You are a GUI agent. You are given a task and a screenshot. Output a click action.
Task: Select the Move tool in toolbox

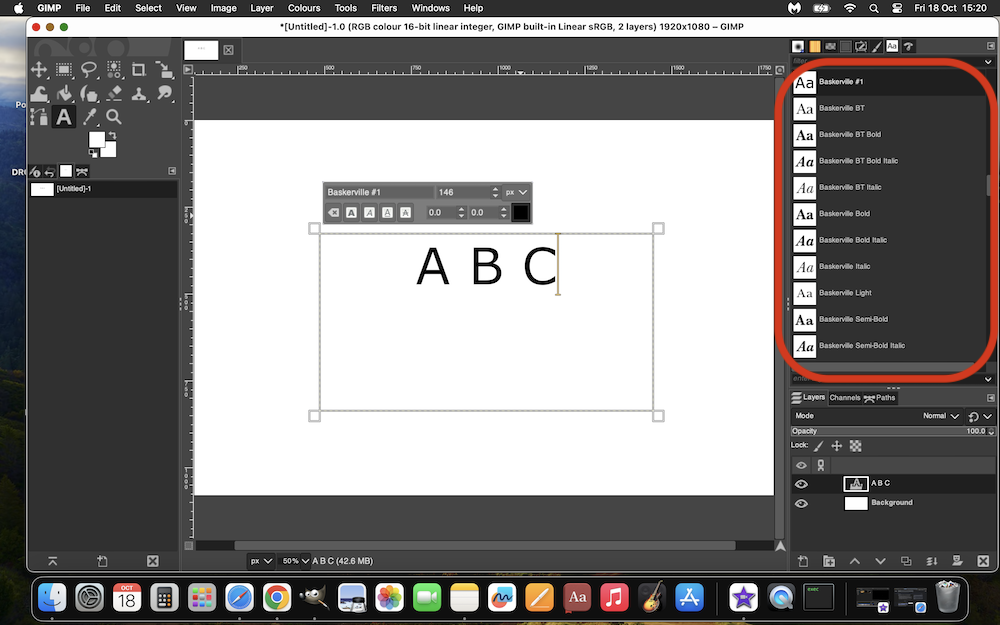[39, 70]
